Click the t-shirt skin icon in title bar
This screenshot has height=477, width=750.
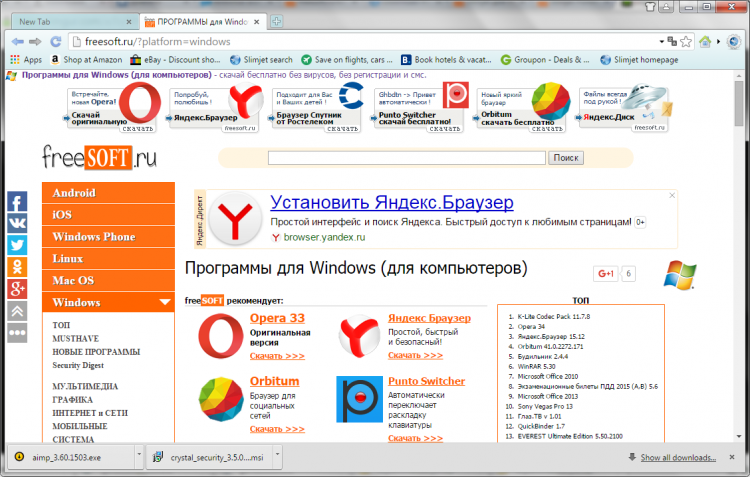pos(650,7)
